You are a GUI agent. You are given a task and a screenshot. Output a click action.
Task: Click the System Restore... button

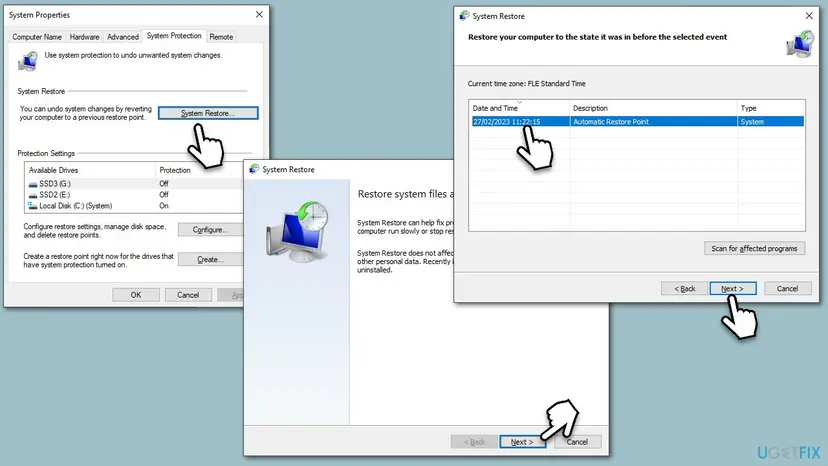tap(208, 113)
